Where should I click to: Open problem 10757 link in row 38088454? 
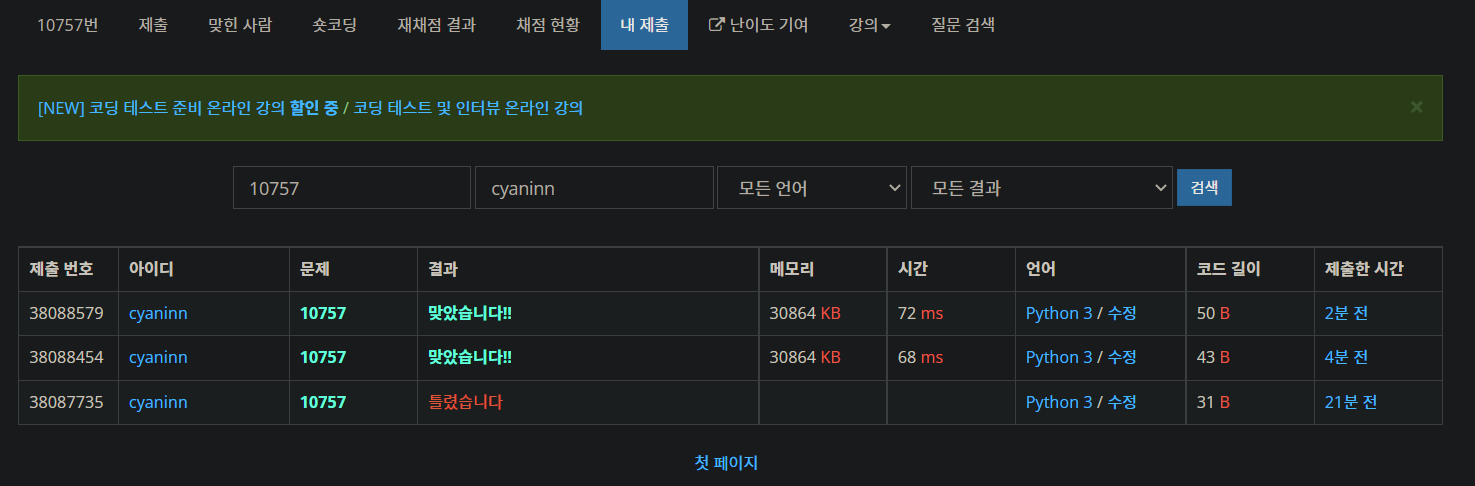click(x=323, y=357)
